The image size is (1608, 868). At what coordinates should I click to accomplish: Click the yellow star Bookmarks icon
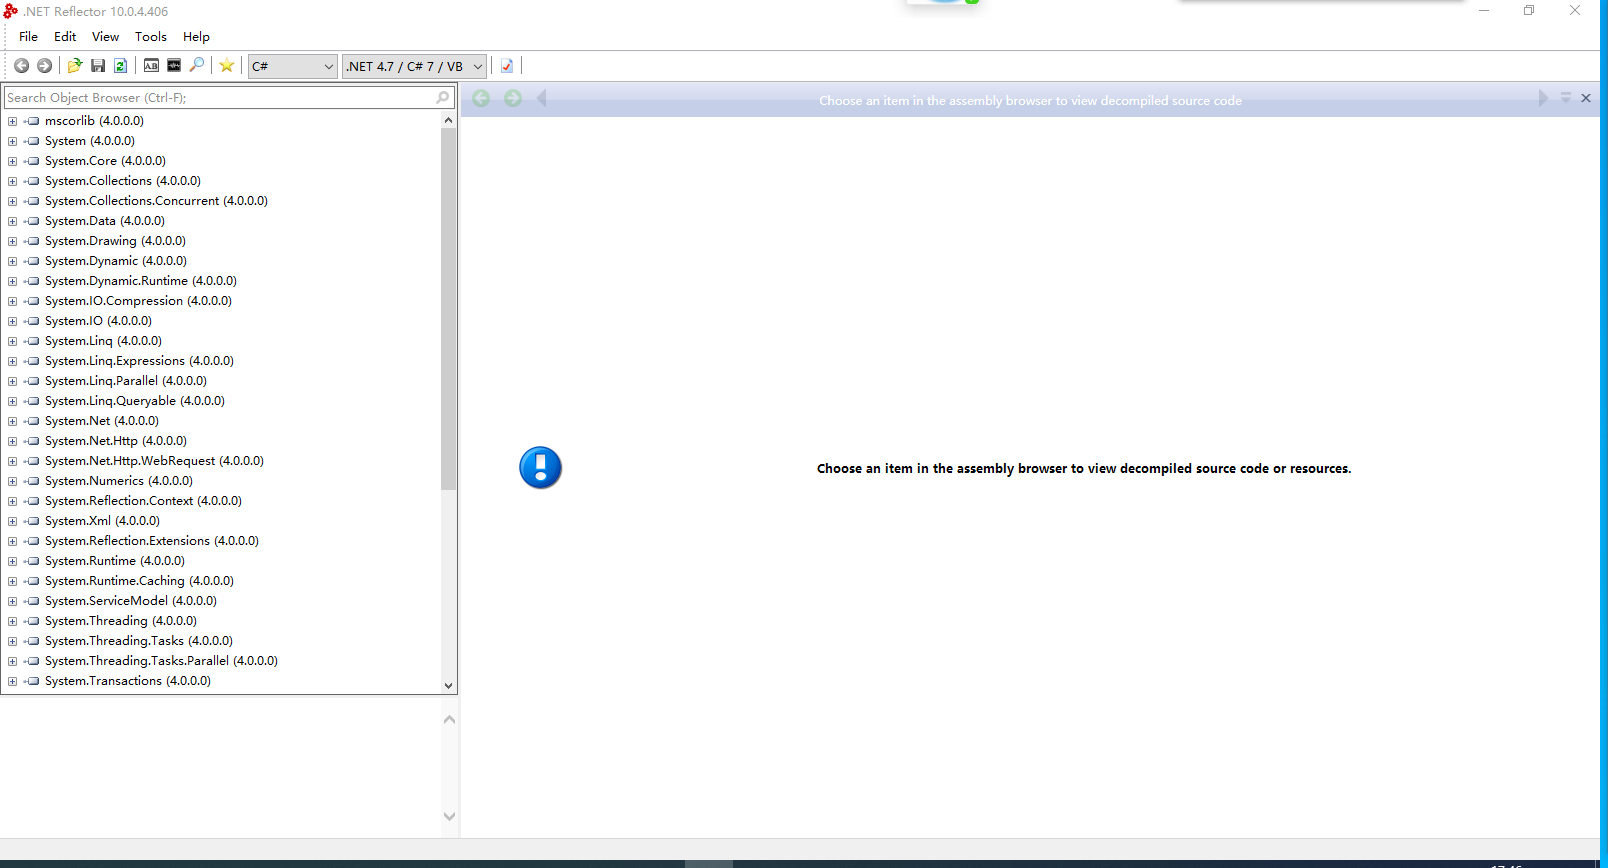coord(227,66)
